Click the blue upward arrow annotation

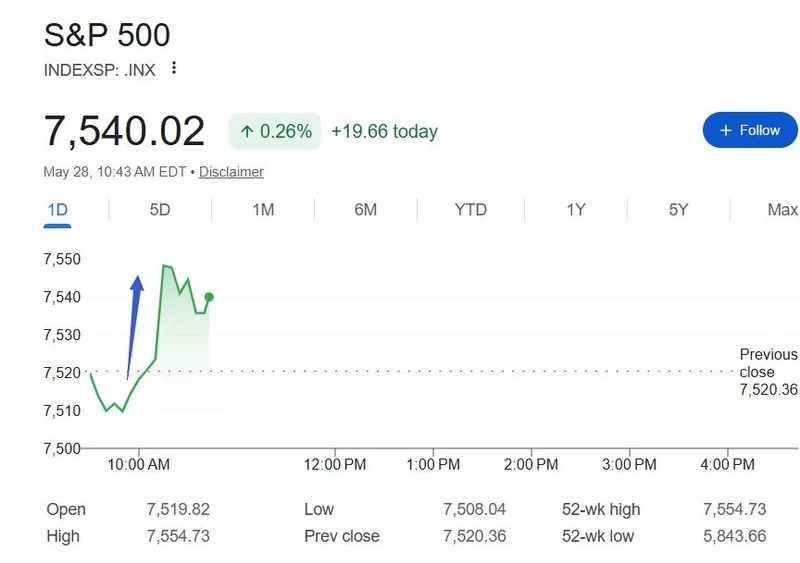click(x=134, y=327)
